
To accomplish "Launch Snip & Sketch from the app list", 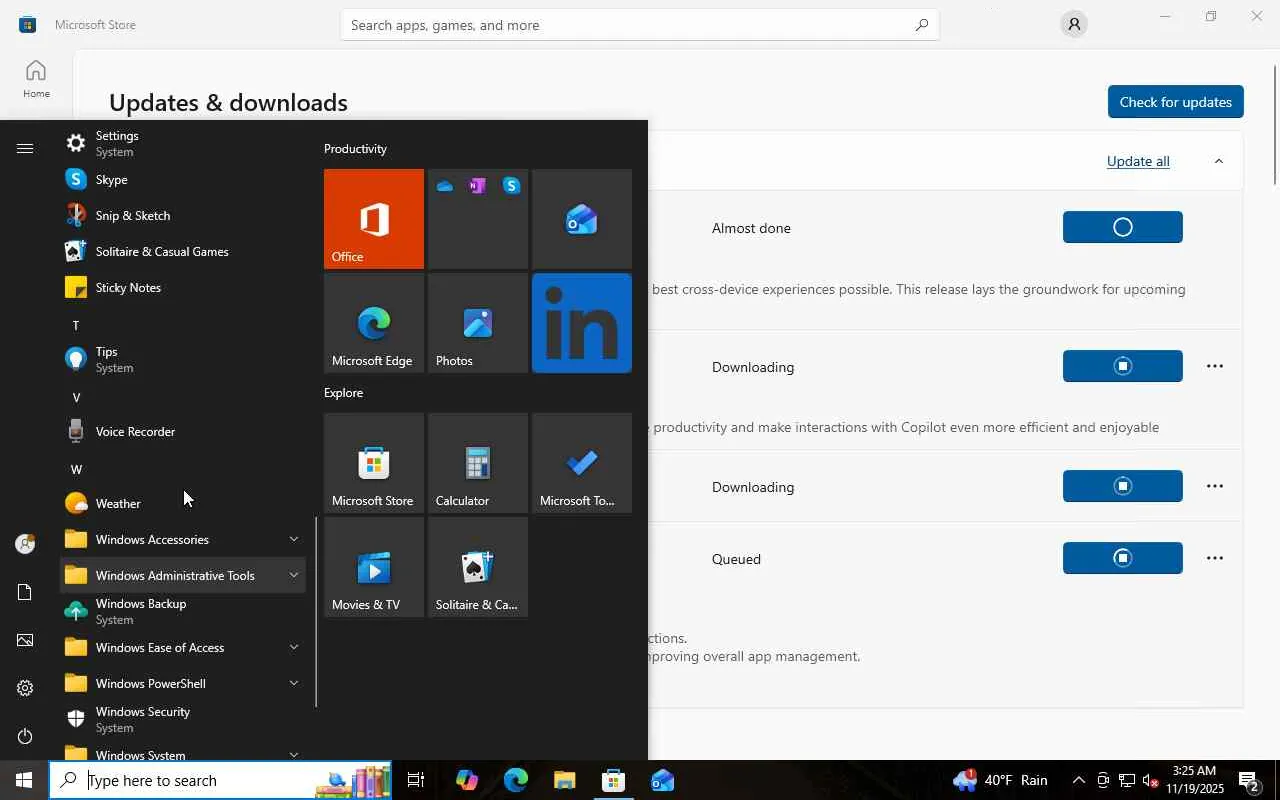I will [x=183, y=216].
